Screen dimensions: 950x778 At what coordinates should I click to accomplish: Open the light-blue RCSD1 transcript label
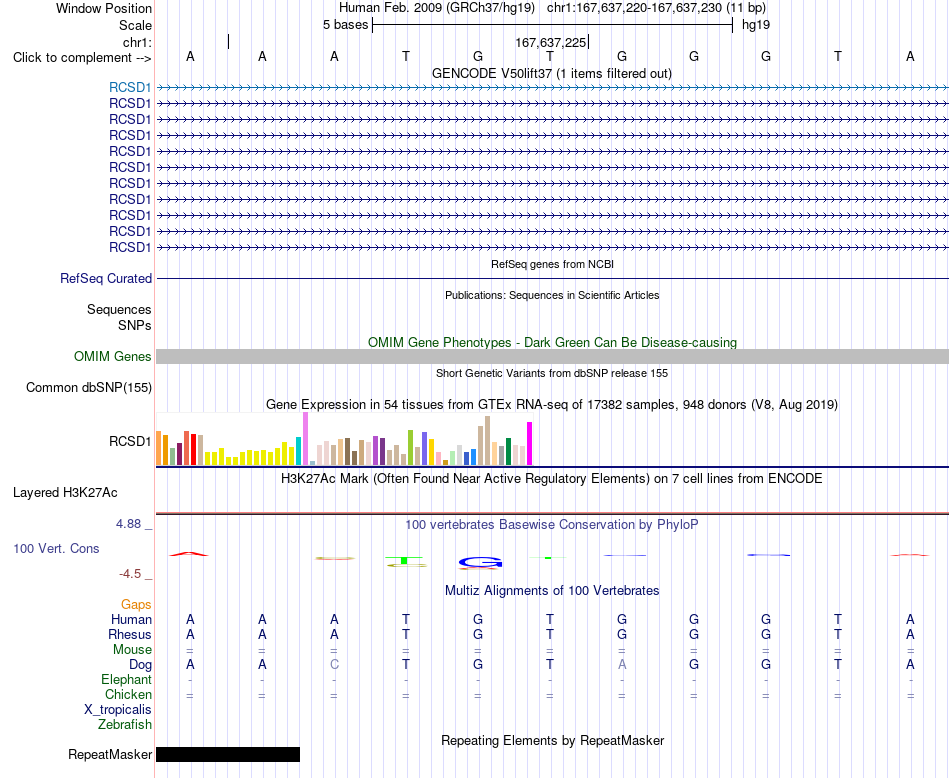coord(130,87)
